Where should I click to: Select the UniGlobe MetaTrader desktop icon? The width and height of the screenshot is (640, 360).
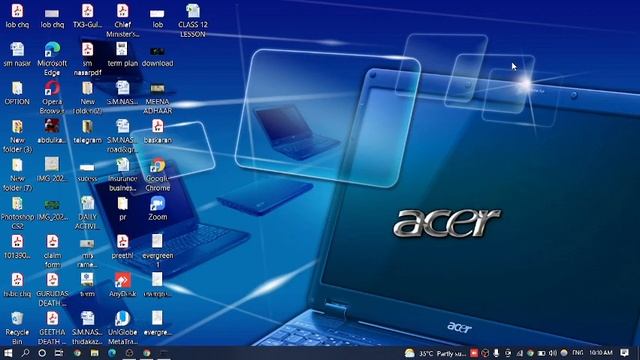pyautogui.click(x=122, y=328)
